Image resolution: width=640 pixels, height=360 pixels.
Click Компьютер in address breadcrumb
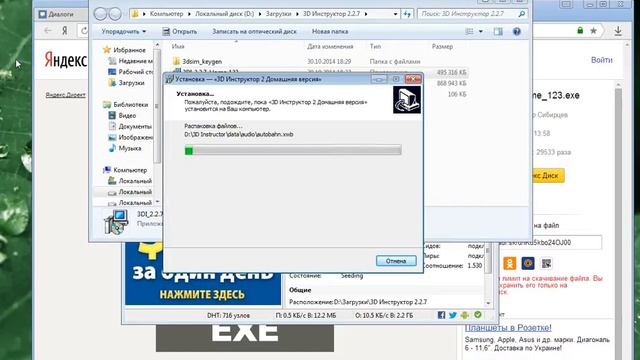pos(166,14)
